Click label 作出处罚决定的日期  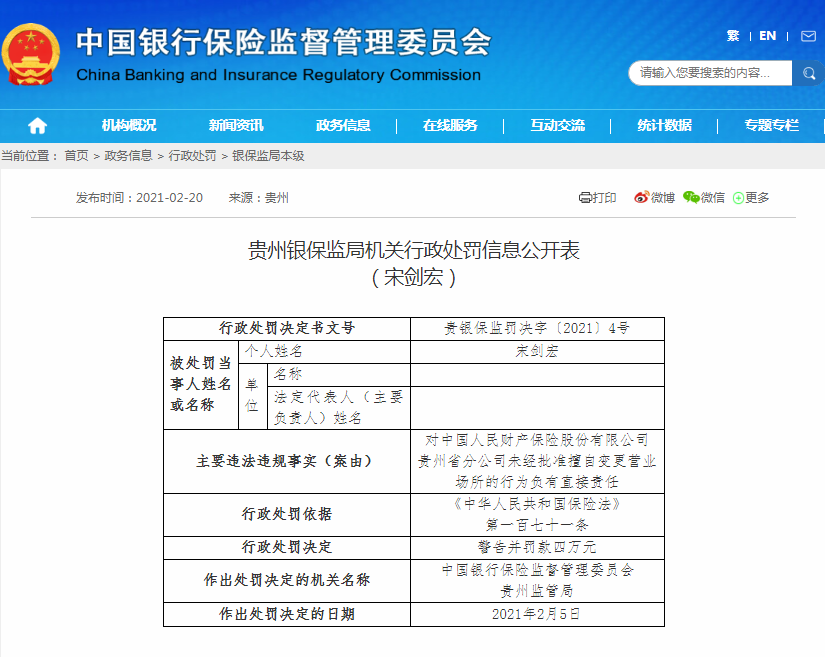pyautogui.click(x=287, y=614)
